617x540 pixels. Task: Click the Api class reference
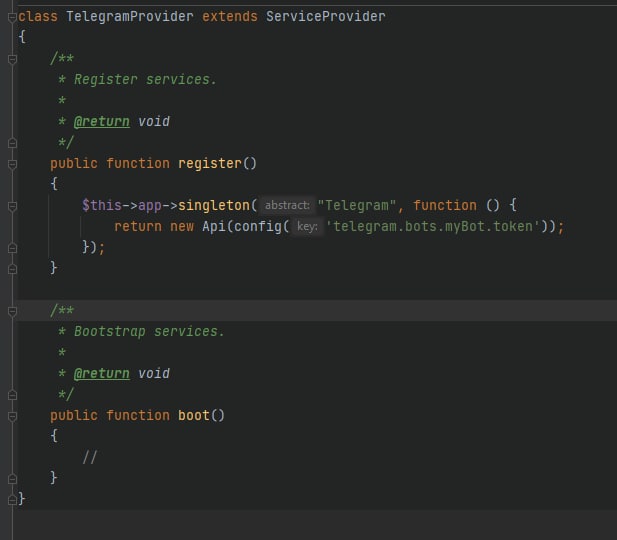click(214, 226)
